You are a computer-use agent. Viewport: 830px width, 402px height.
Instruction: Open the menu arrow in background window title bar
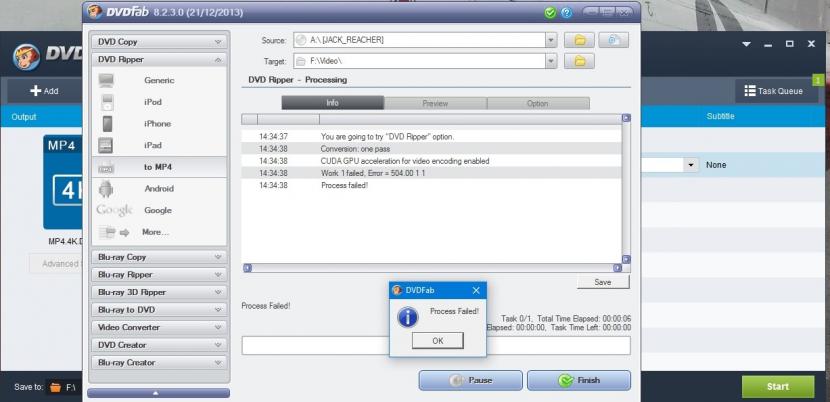pos(746,44)
